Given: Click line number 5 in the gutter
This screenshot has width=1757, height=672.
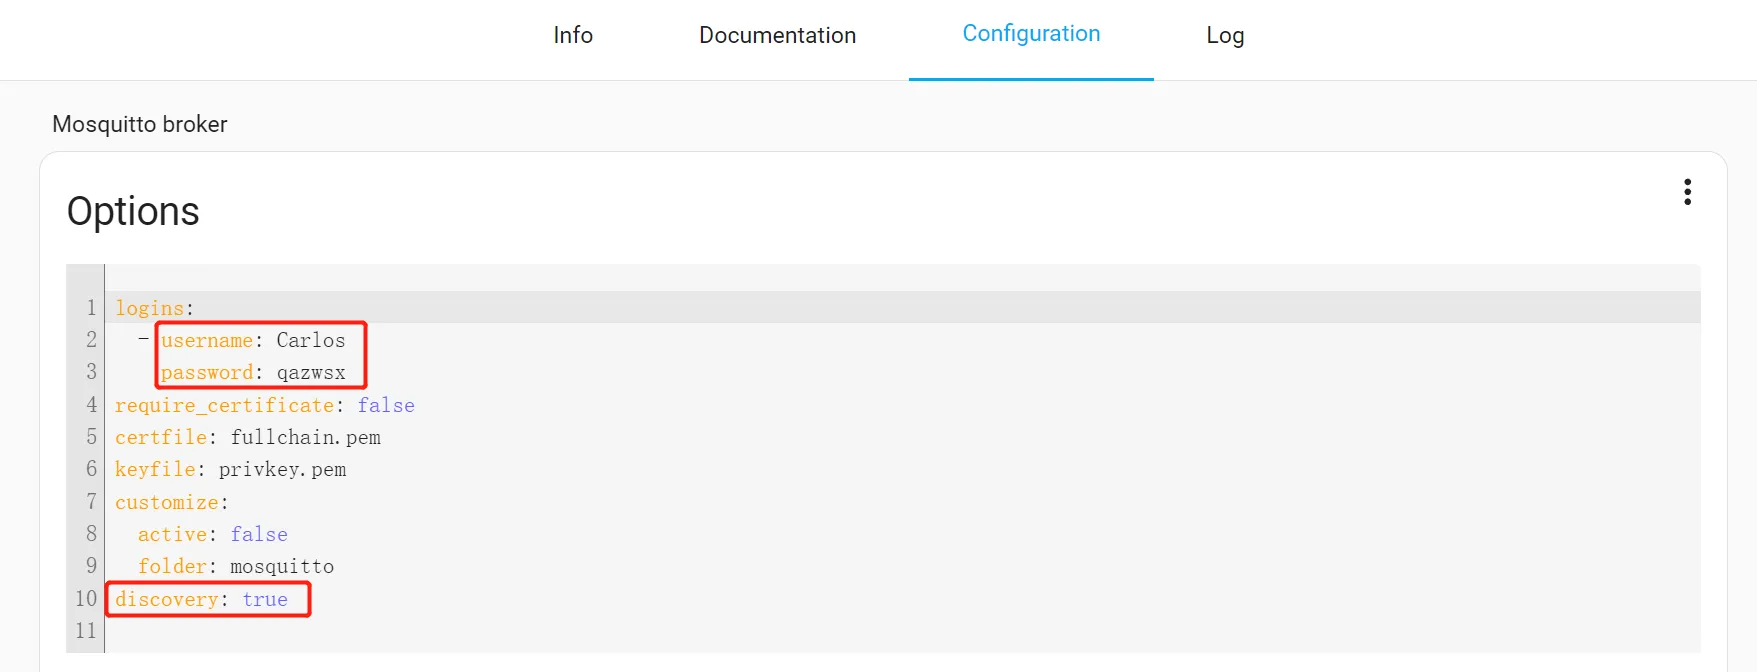Looking at the screenshot, I should click(x=91, y=438).
